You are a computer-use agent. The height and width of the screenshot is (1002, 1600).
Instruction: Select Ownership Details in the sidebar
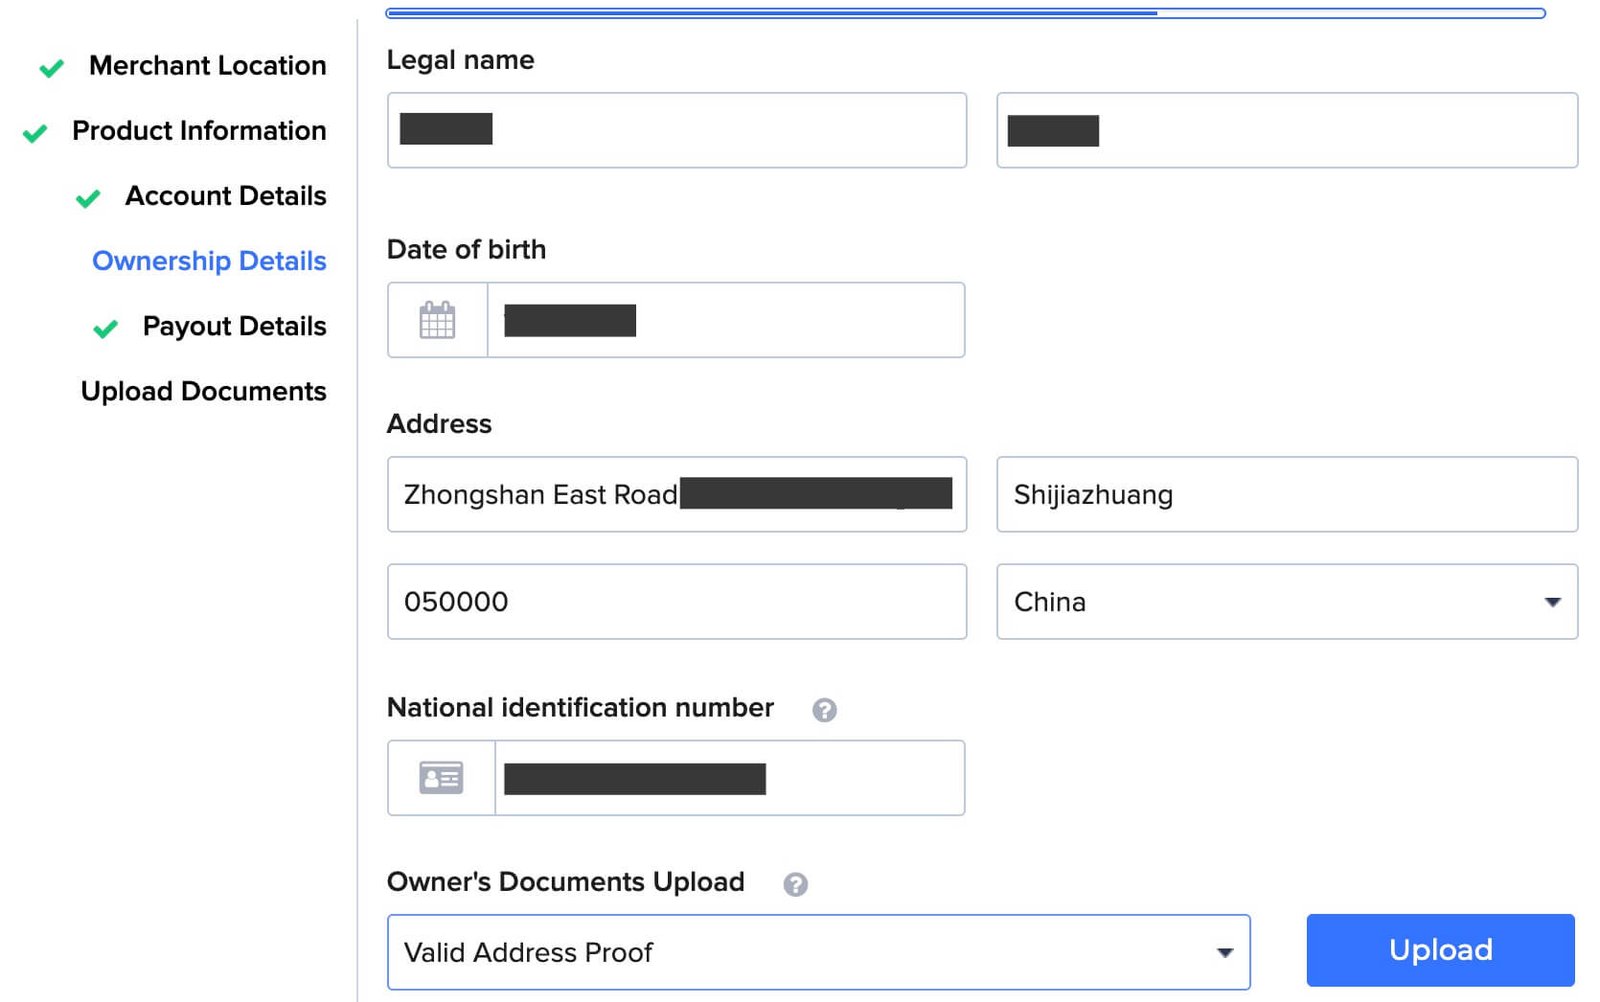pos(209,261)
